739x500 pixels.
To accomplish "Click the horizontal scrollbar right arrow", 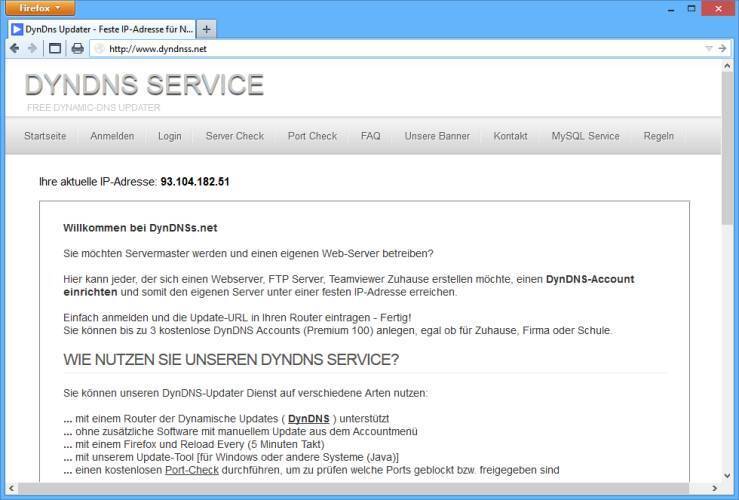I will [x=715, y=488].
